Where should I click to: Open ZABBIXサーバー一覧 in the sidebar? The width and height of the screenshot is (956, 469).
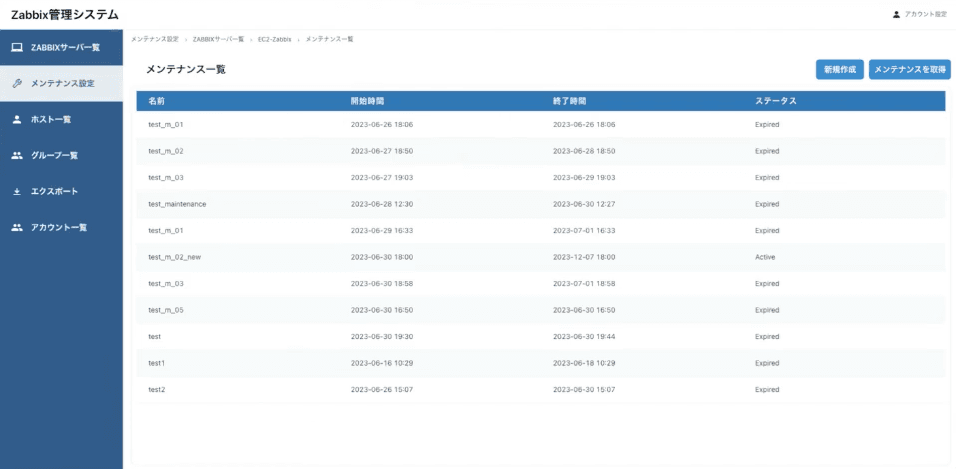coord(61,48)
